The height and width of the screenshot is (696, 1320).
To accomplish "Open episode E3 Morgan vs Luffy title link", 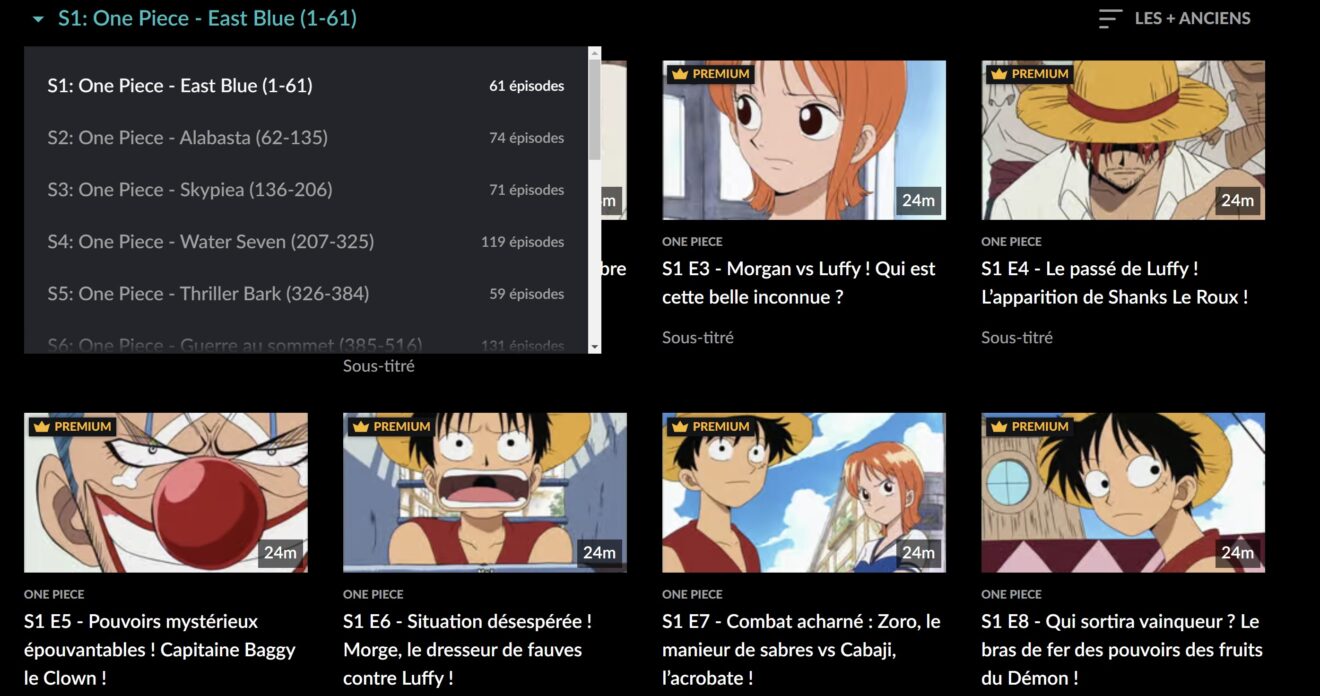I will [x=798, y=282].
